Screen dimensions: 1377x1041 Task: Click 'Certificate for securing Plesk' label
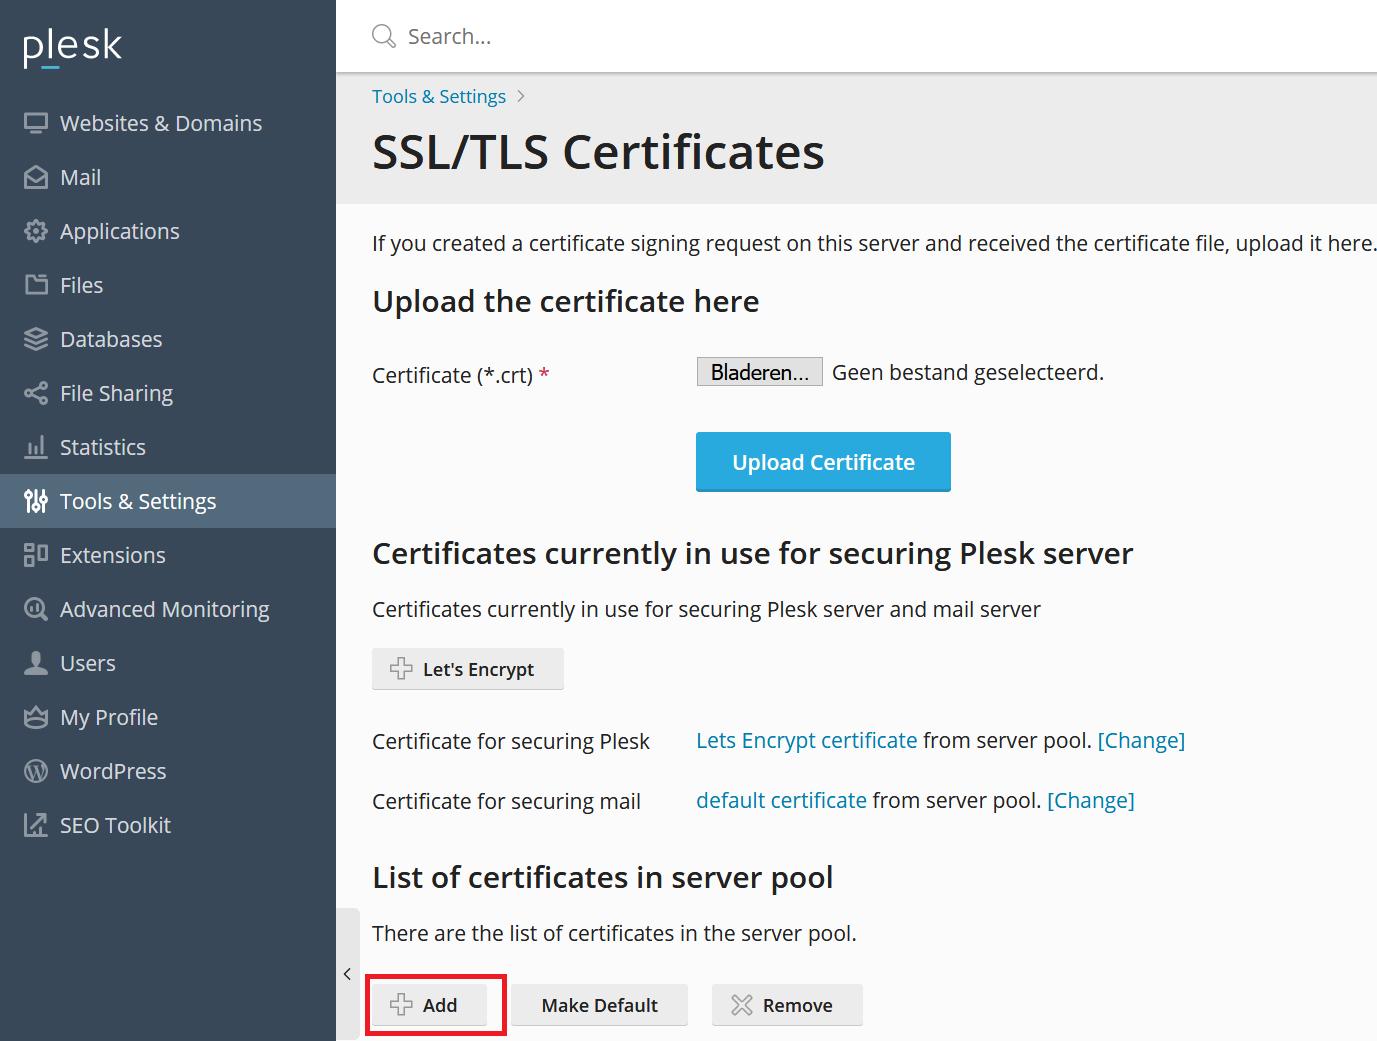511,742
